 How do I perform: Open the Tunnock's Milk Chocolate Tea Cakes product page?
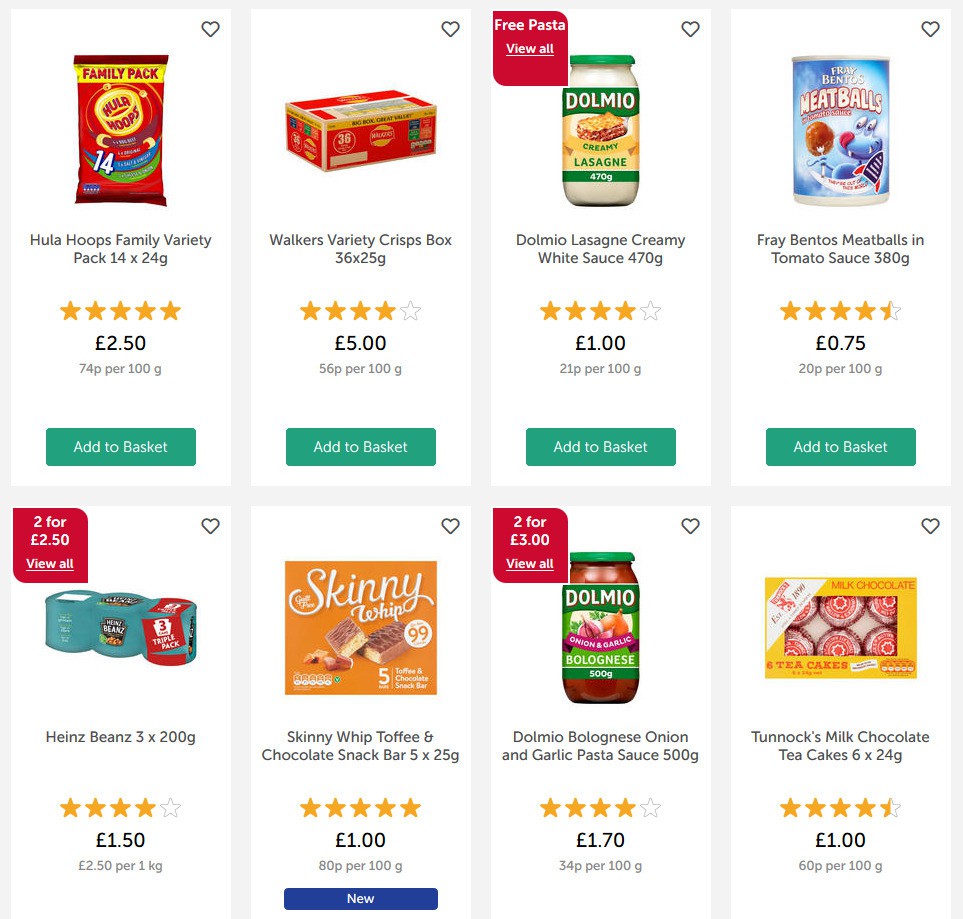840,746
